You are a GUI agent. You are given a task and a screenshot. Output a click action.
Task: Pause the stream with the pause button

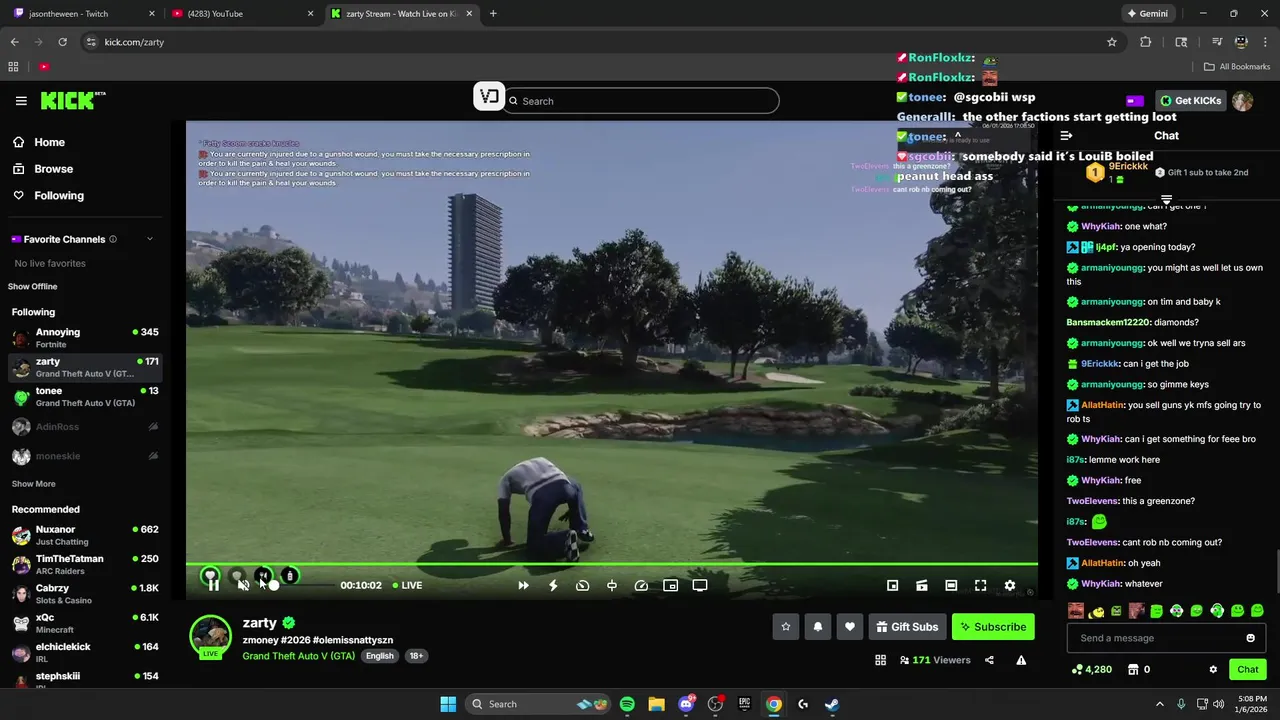[213, 585]
